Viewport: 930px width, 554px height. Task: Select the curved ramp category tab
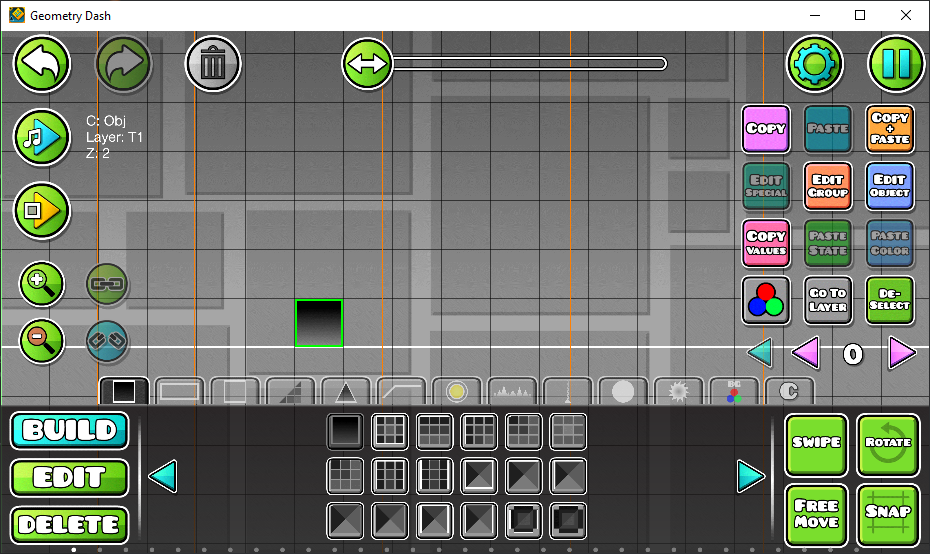point(402,391)
